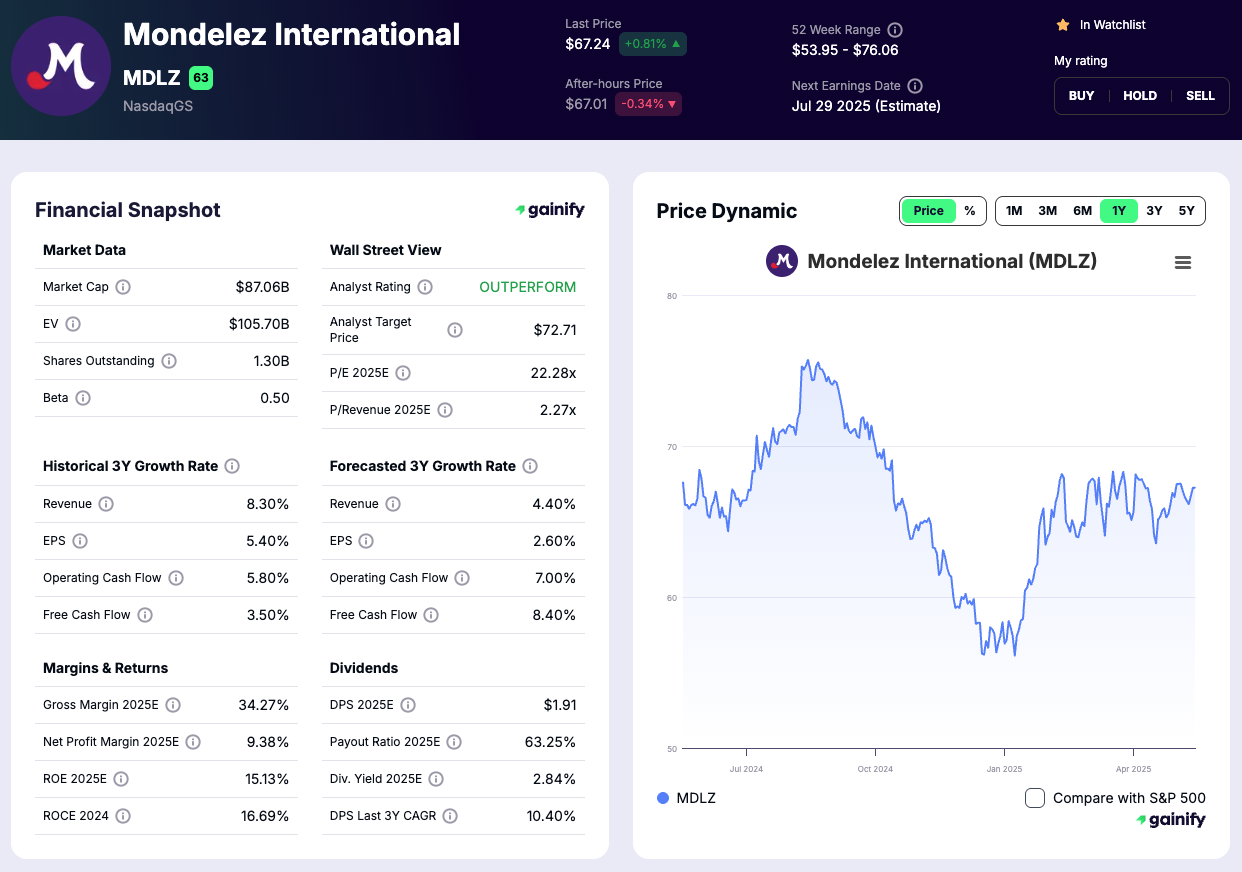Screen dimensions: 1242x872
Task: Select the 3M chart range
Action: click(1048, 211)
